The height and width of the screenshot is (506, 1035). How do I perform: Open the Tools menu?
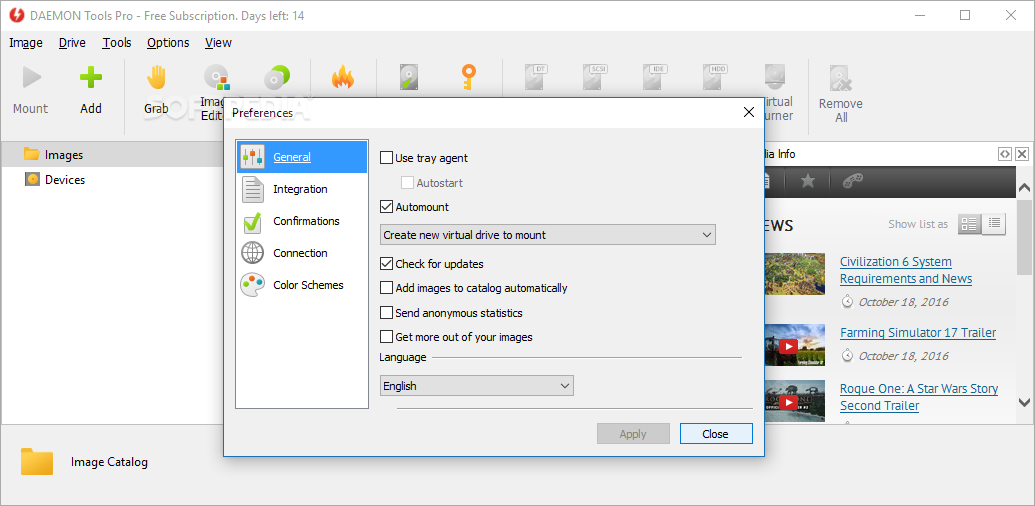[117, 43]
